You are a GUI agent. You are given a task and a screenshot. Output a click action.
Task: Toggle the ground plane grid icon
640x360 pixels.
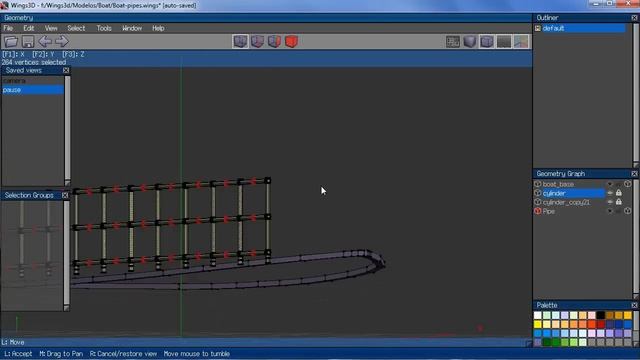[504, 41]
